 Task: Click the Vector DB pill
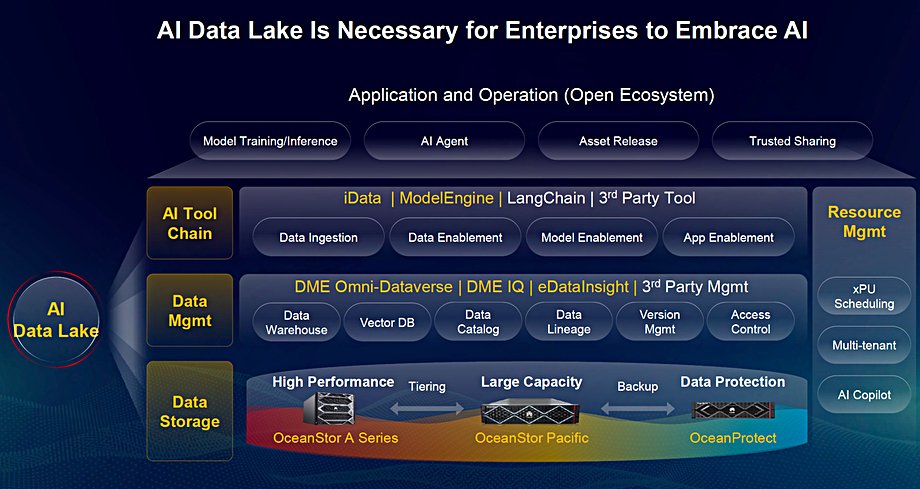(x=387, y=322)
